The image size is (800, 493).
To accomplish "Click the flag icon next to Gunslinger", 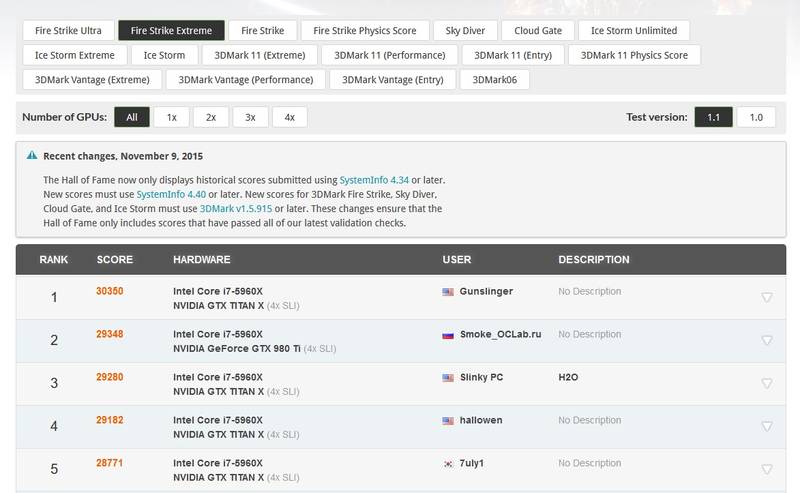I will point(448,292).
